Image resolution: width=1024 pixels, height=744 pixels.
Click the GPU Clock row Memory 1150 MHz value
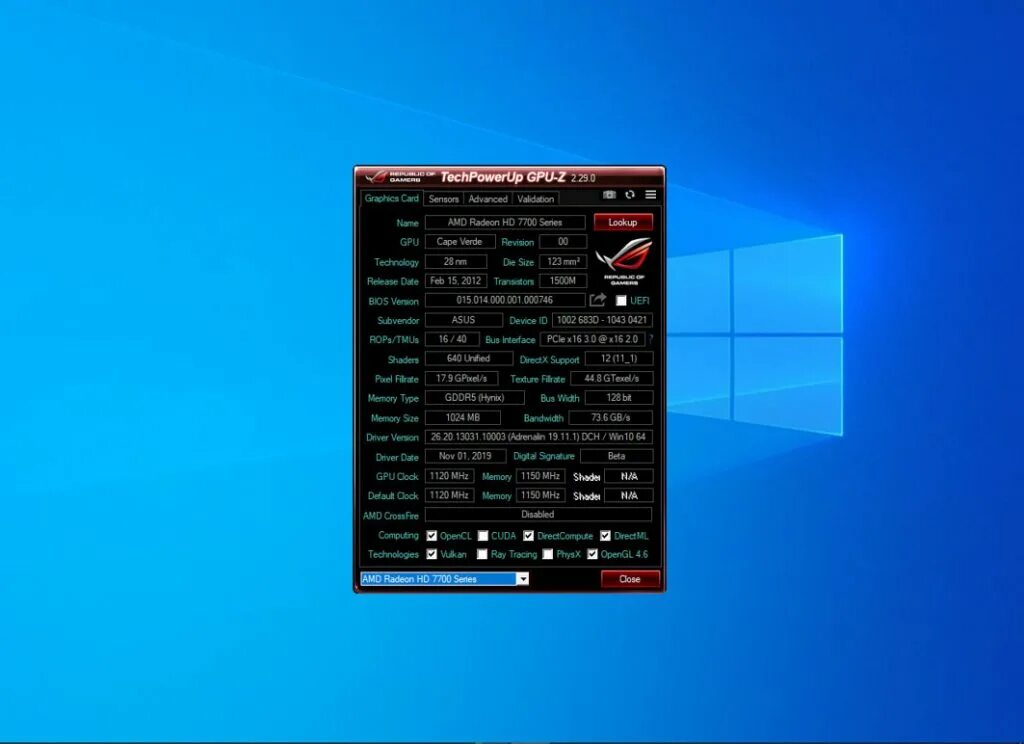[540, 476]
